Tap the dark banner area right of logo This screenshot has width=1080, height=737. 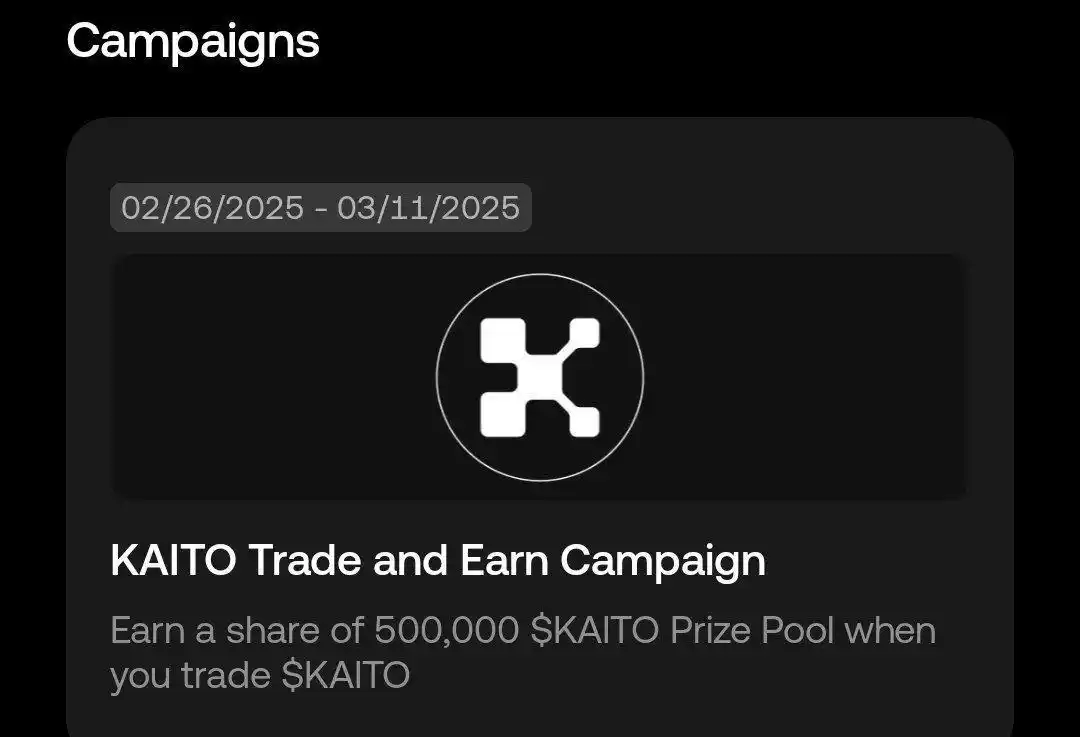tap(806, 377)
